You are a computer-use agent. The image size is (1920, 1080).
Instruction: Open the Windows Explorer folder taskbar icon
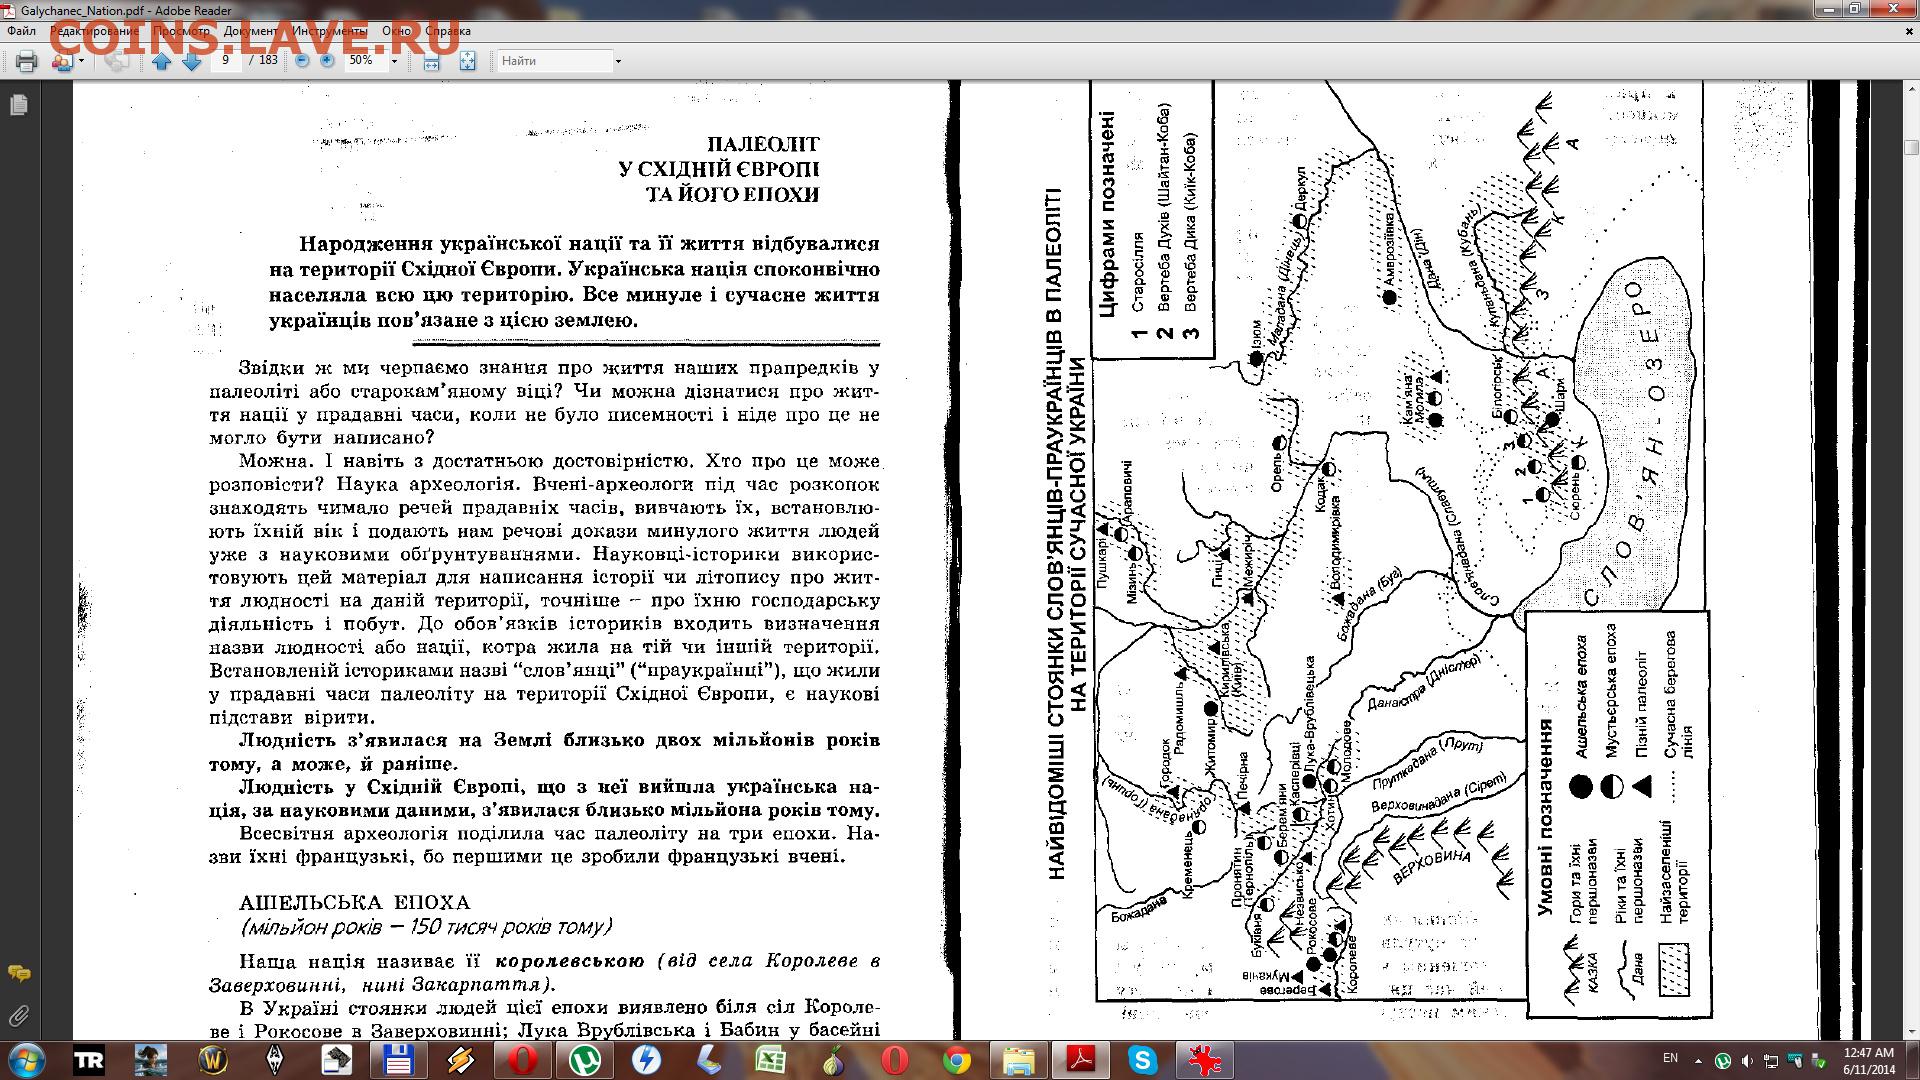(x=1018, y=1061)
